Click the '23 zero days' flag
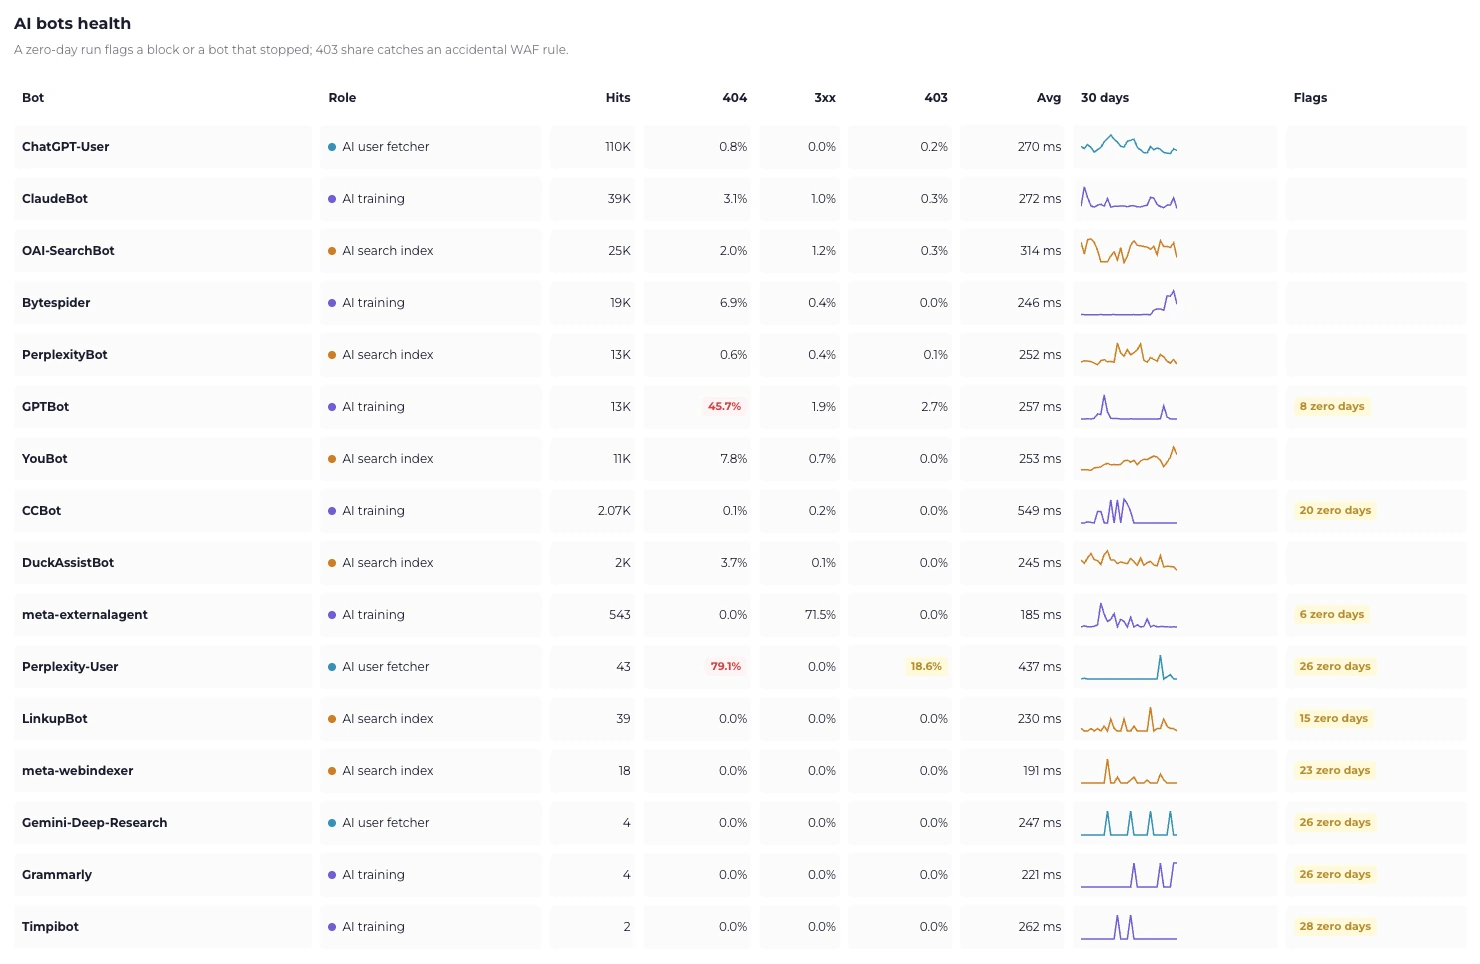 [1335, 771]
